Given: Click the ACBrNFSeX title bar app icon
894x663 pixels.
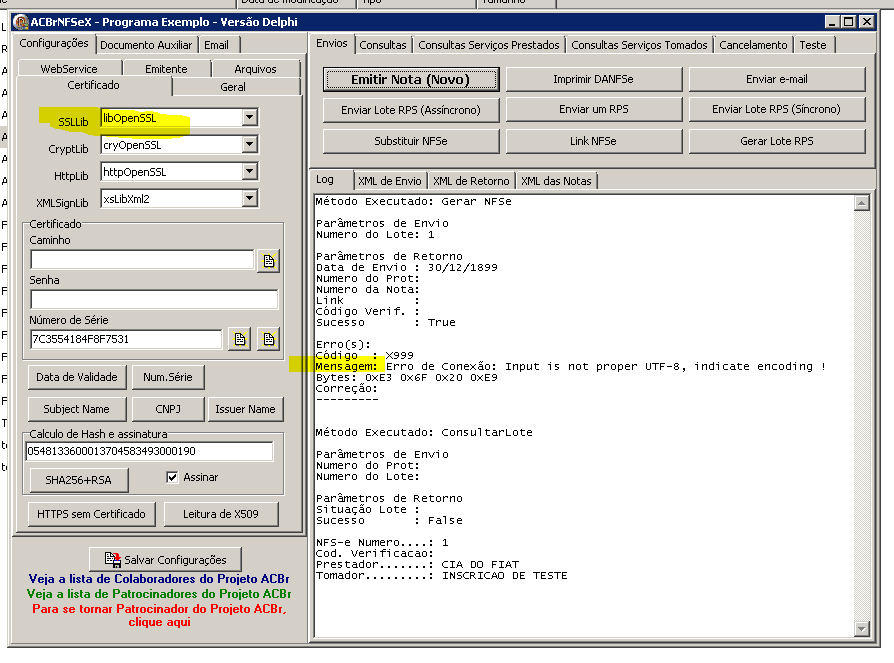Looking at the screenshot, I should (x=21, y=22).
